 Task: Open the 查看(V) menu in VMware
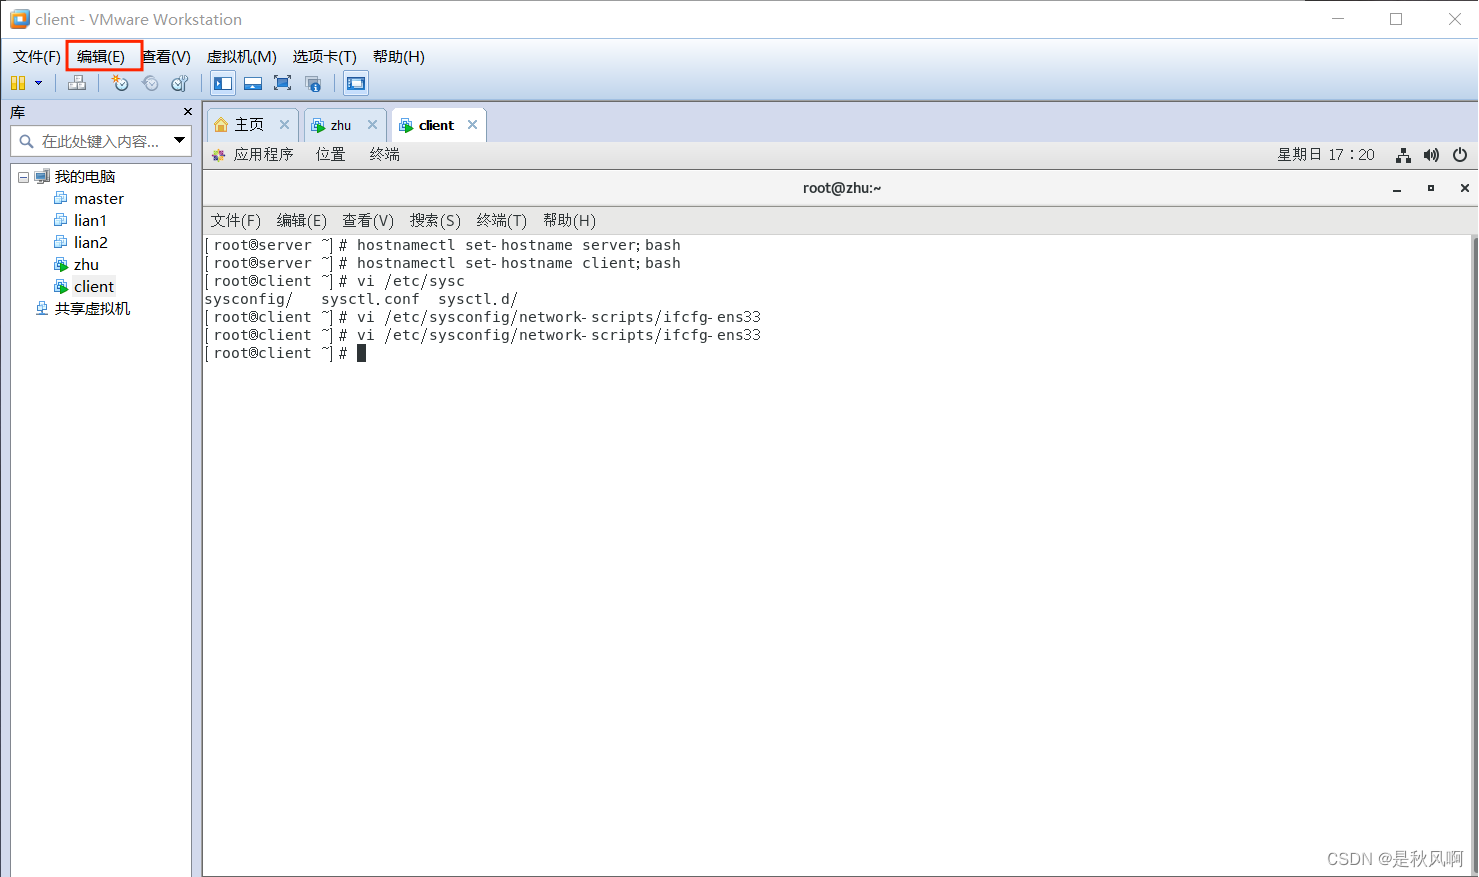point(166,56)
